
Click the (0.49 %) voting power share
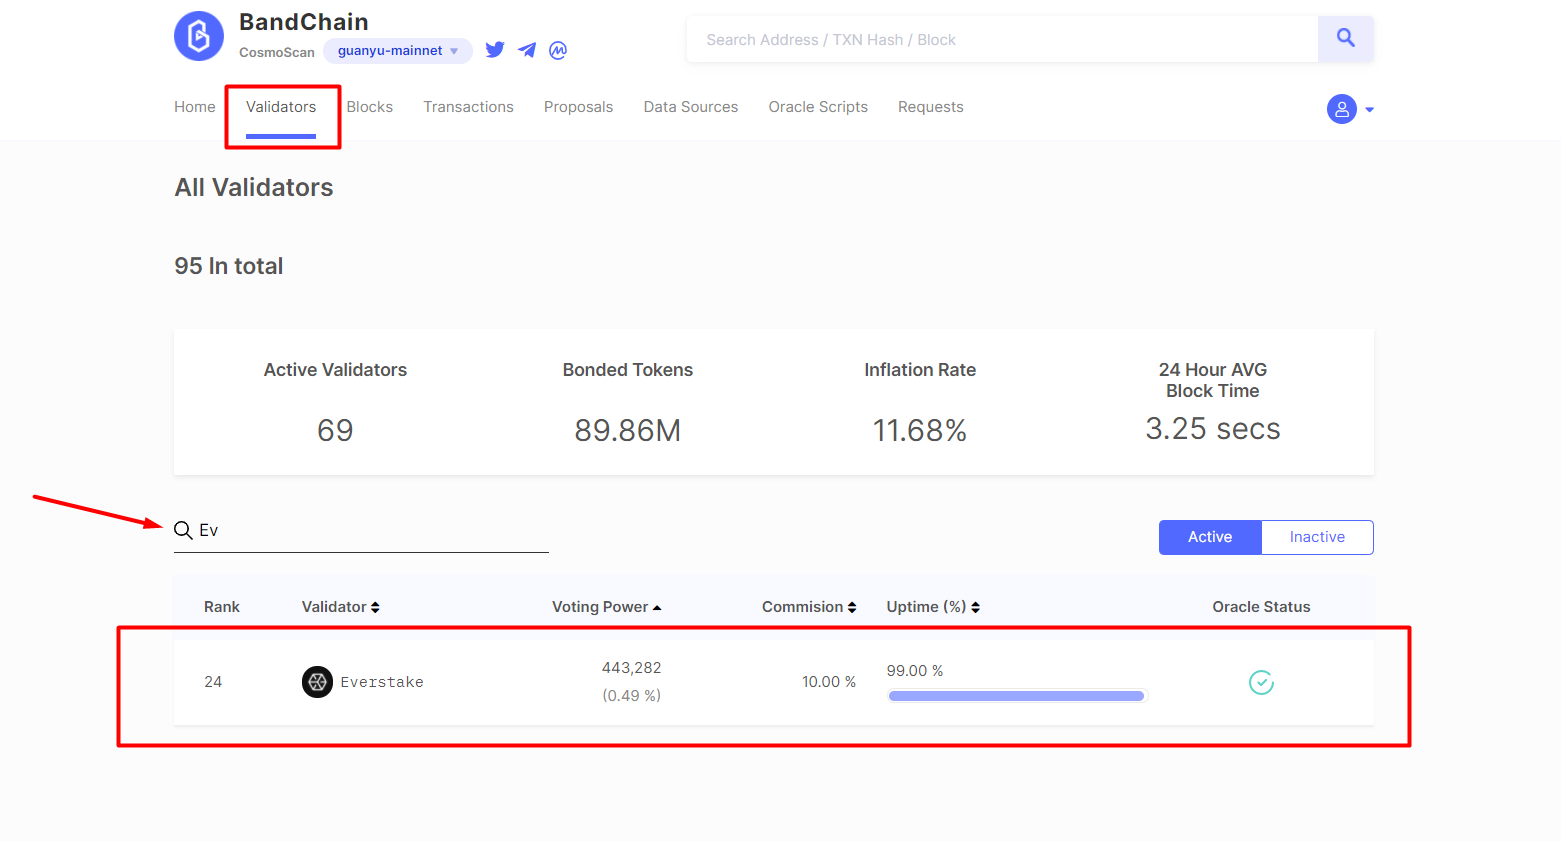coord(631,696)
